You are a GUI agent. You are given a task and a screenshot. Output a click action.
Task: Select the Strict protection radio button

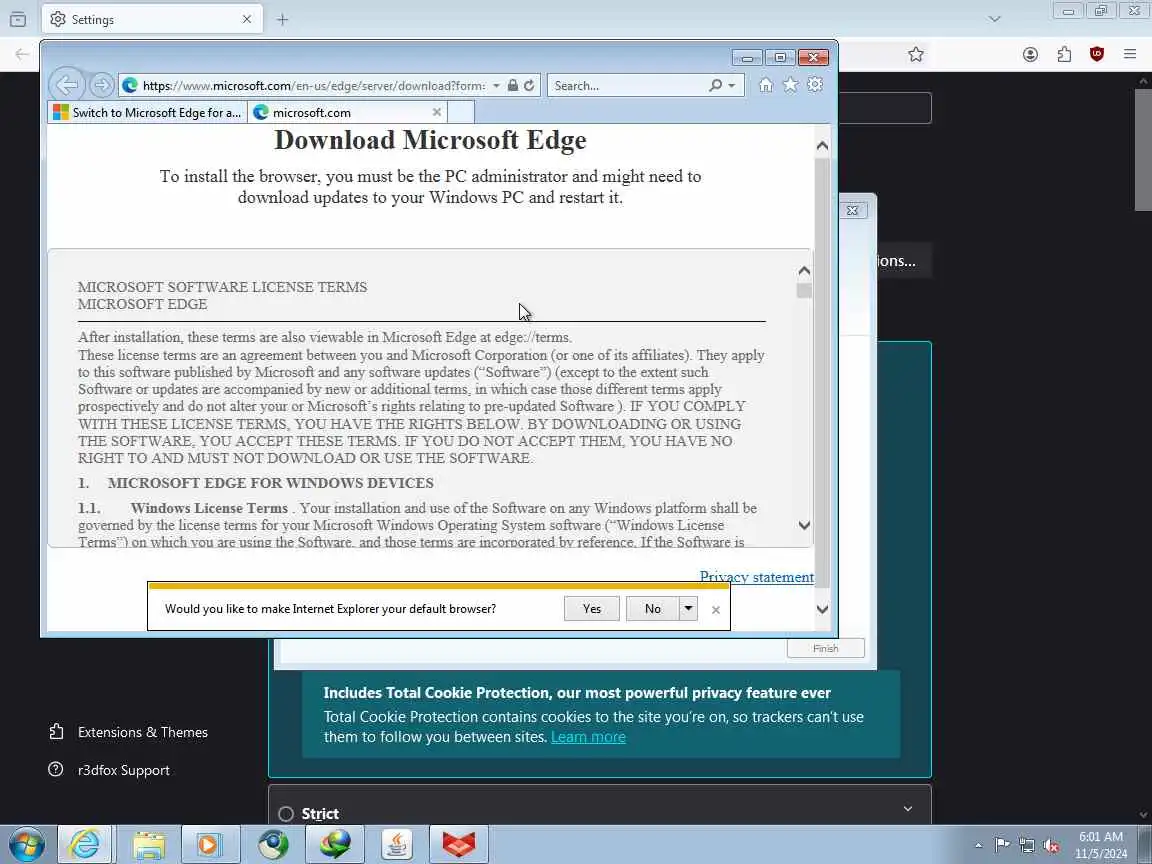click(x=287, y=814)
